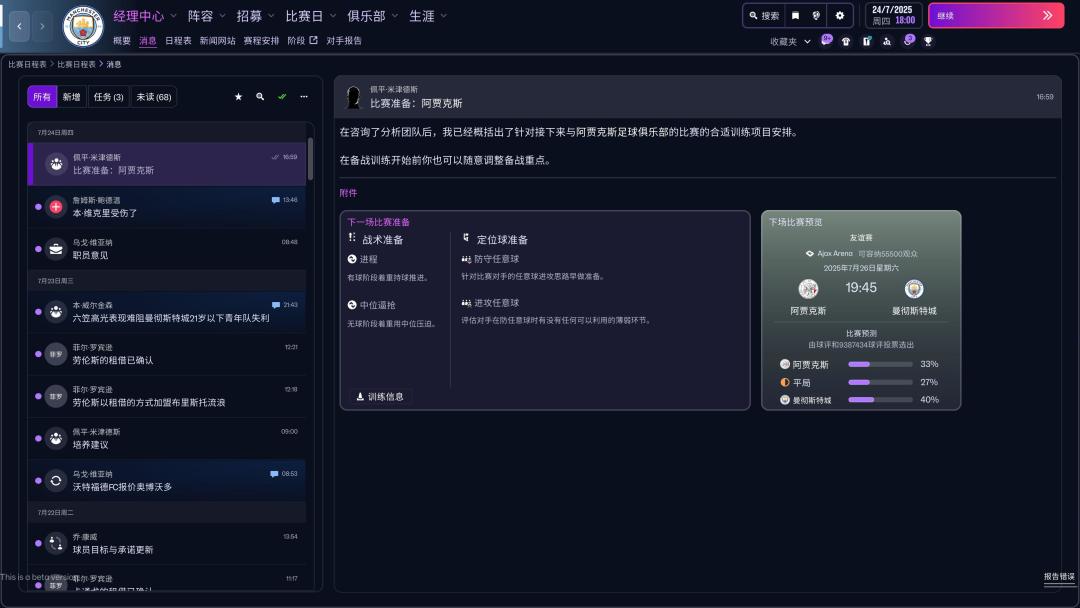
Task: Open the 9+ chat bubble shortcut
Action: [827, 41]
